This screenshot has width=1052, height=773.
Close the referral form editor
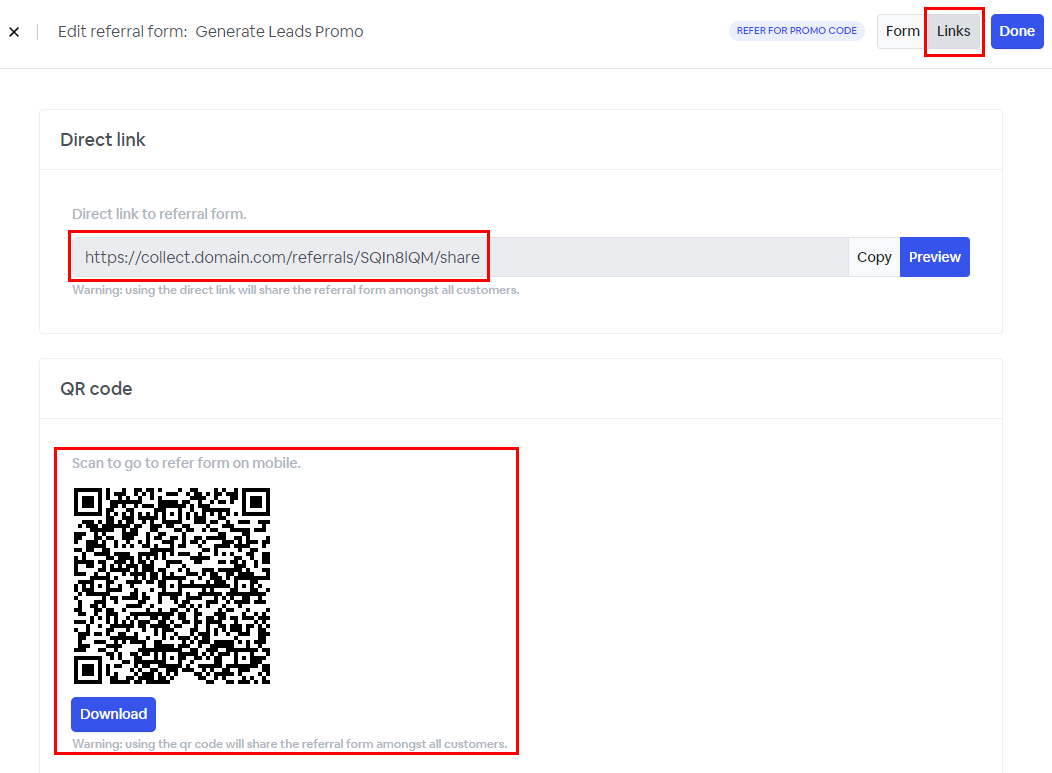[x=14, y=32]
